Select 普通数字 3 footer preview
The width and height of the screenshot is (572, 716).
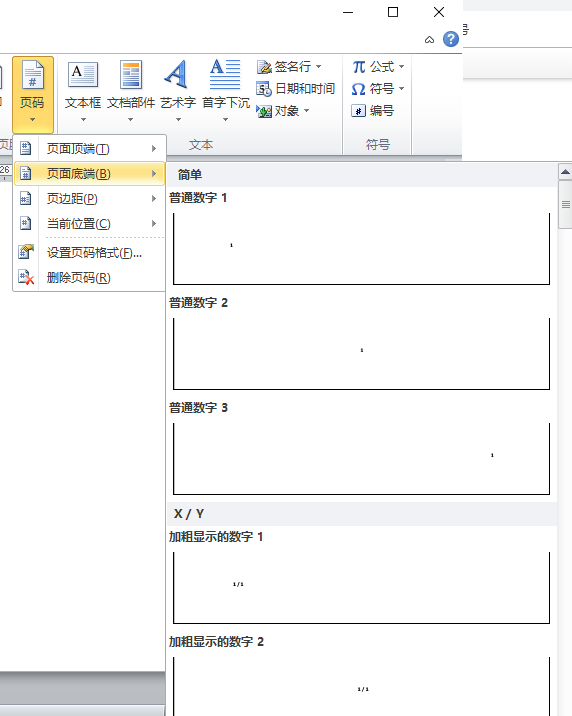[x=362, y=459]
